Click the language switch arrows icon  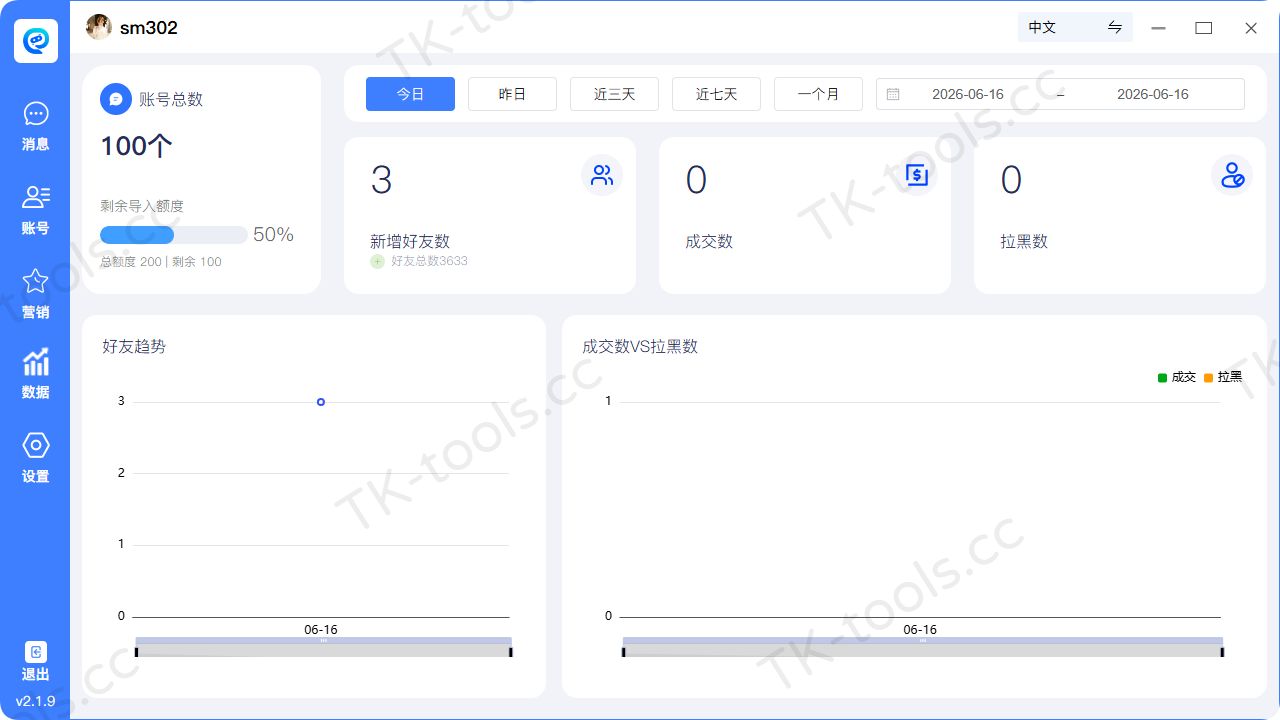[1115, 27]
